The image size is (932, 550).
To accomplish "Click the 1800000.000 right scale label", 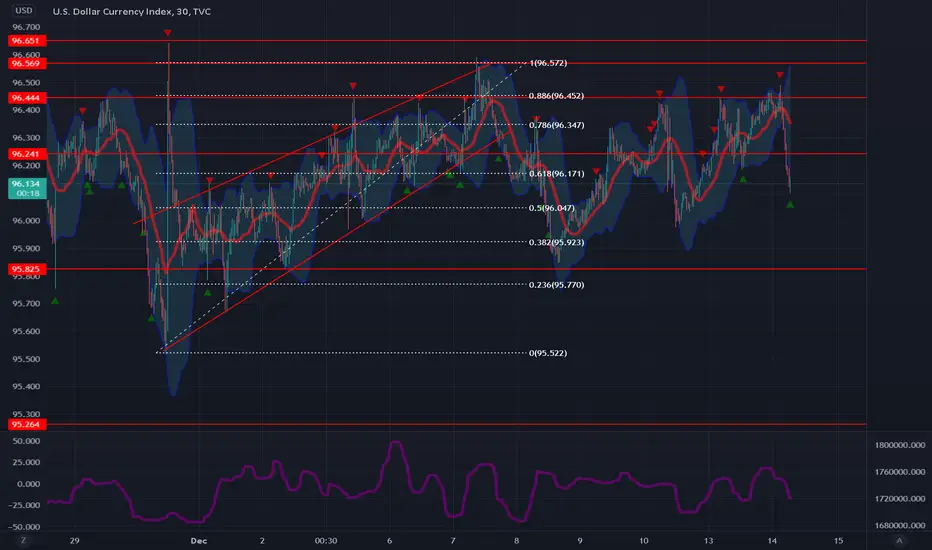I will pos(900,445).
